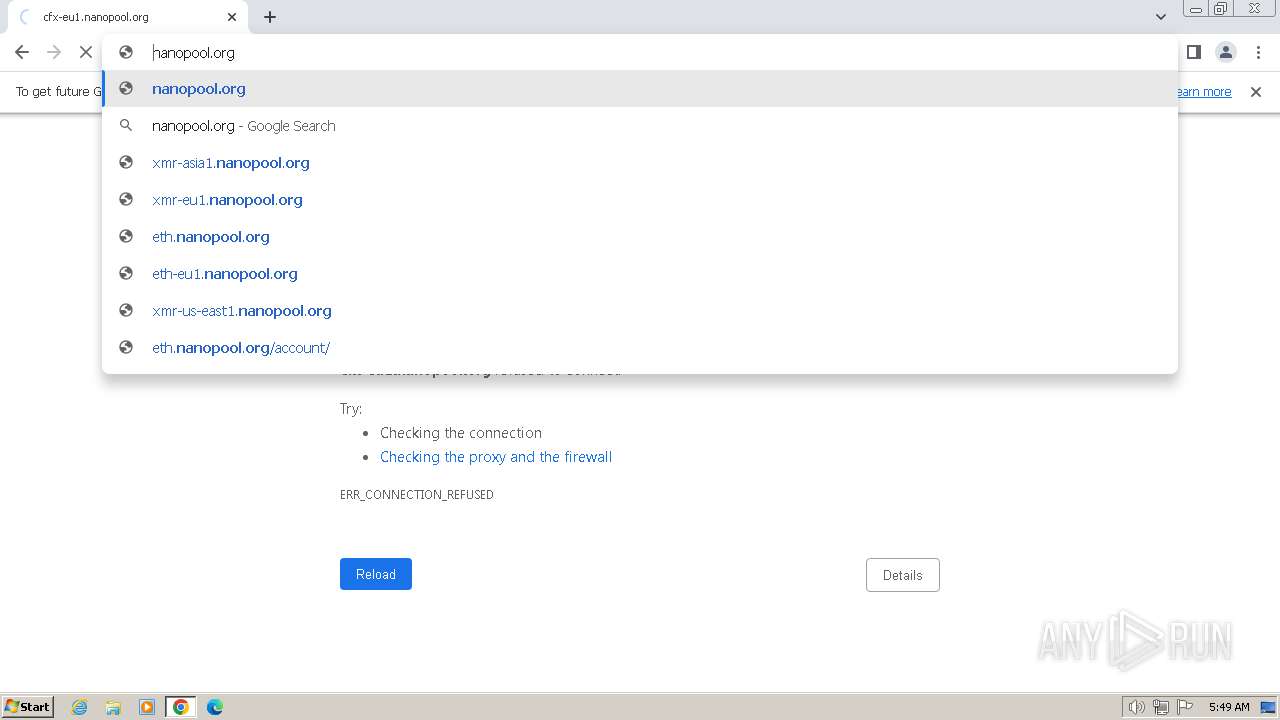Click globe icon beside eth-eu1 suggestion
Image resolution: width=1280 pixels, height=720 pixels.
coord(126,274)
